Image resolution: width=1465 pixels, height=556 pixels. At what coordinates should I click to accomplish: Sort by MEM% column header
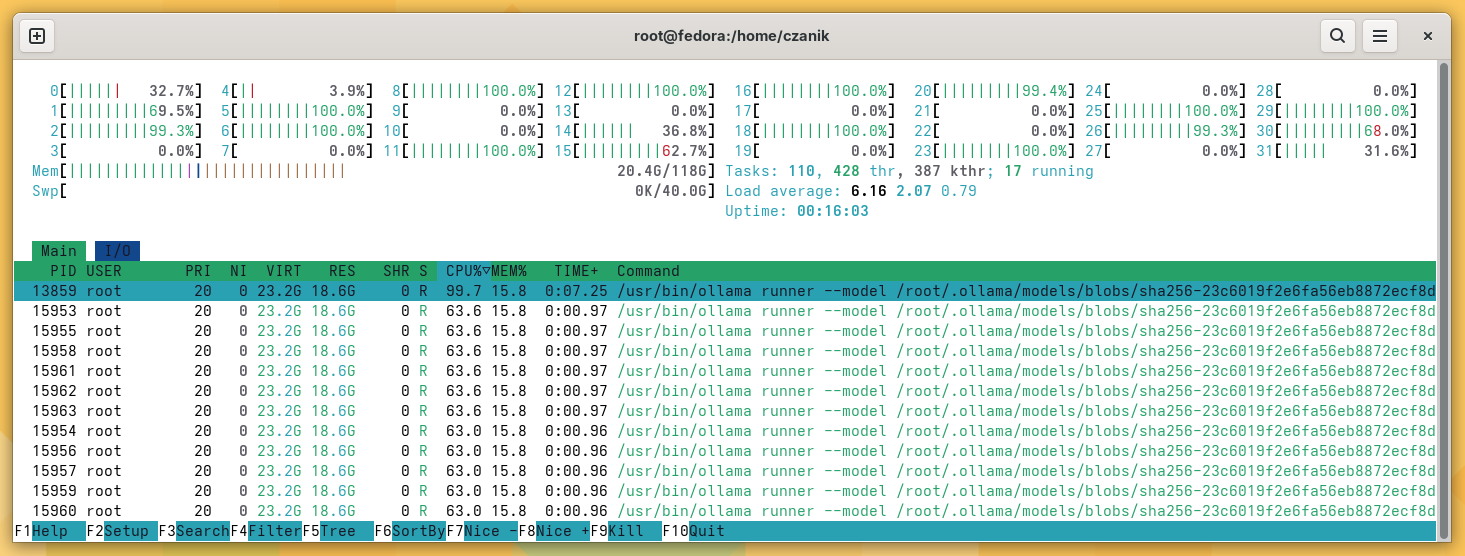click(509, 271)
